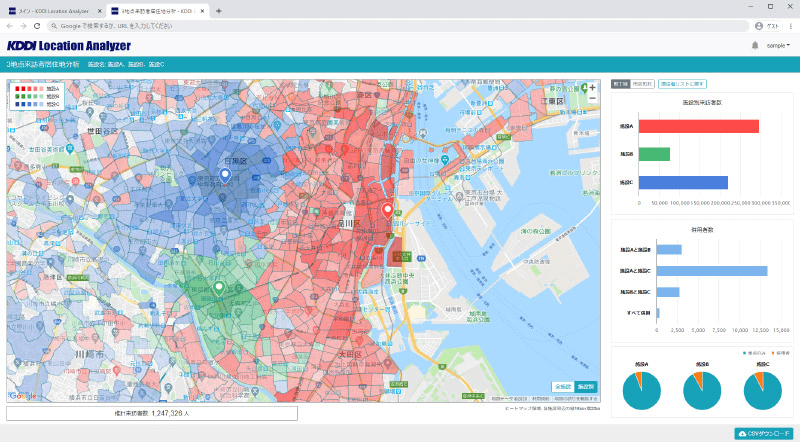This screenshot has width=800, height=442.
Task: Open the sample user dropdown
Action: (x=778, y=45)
